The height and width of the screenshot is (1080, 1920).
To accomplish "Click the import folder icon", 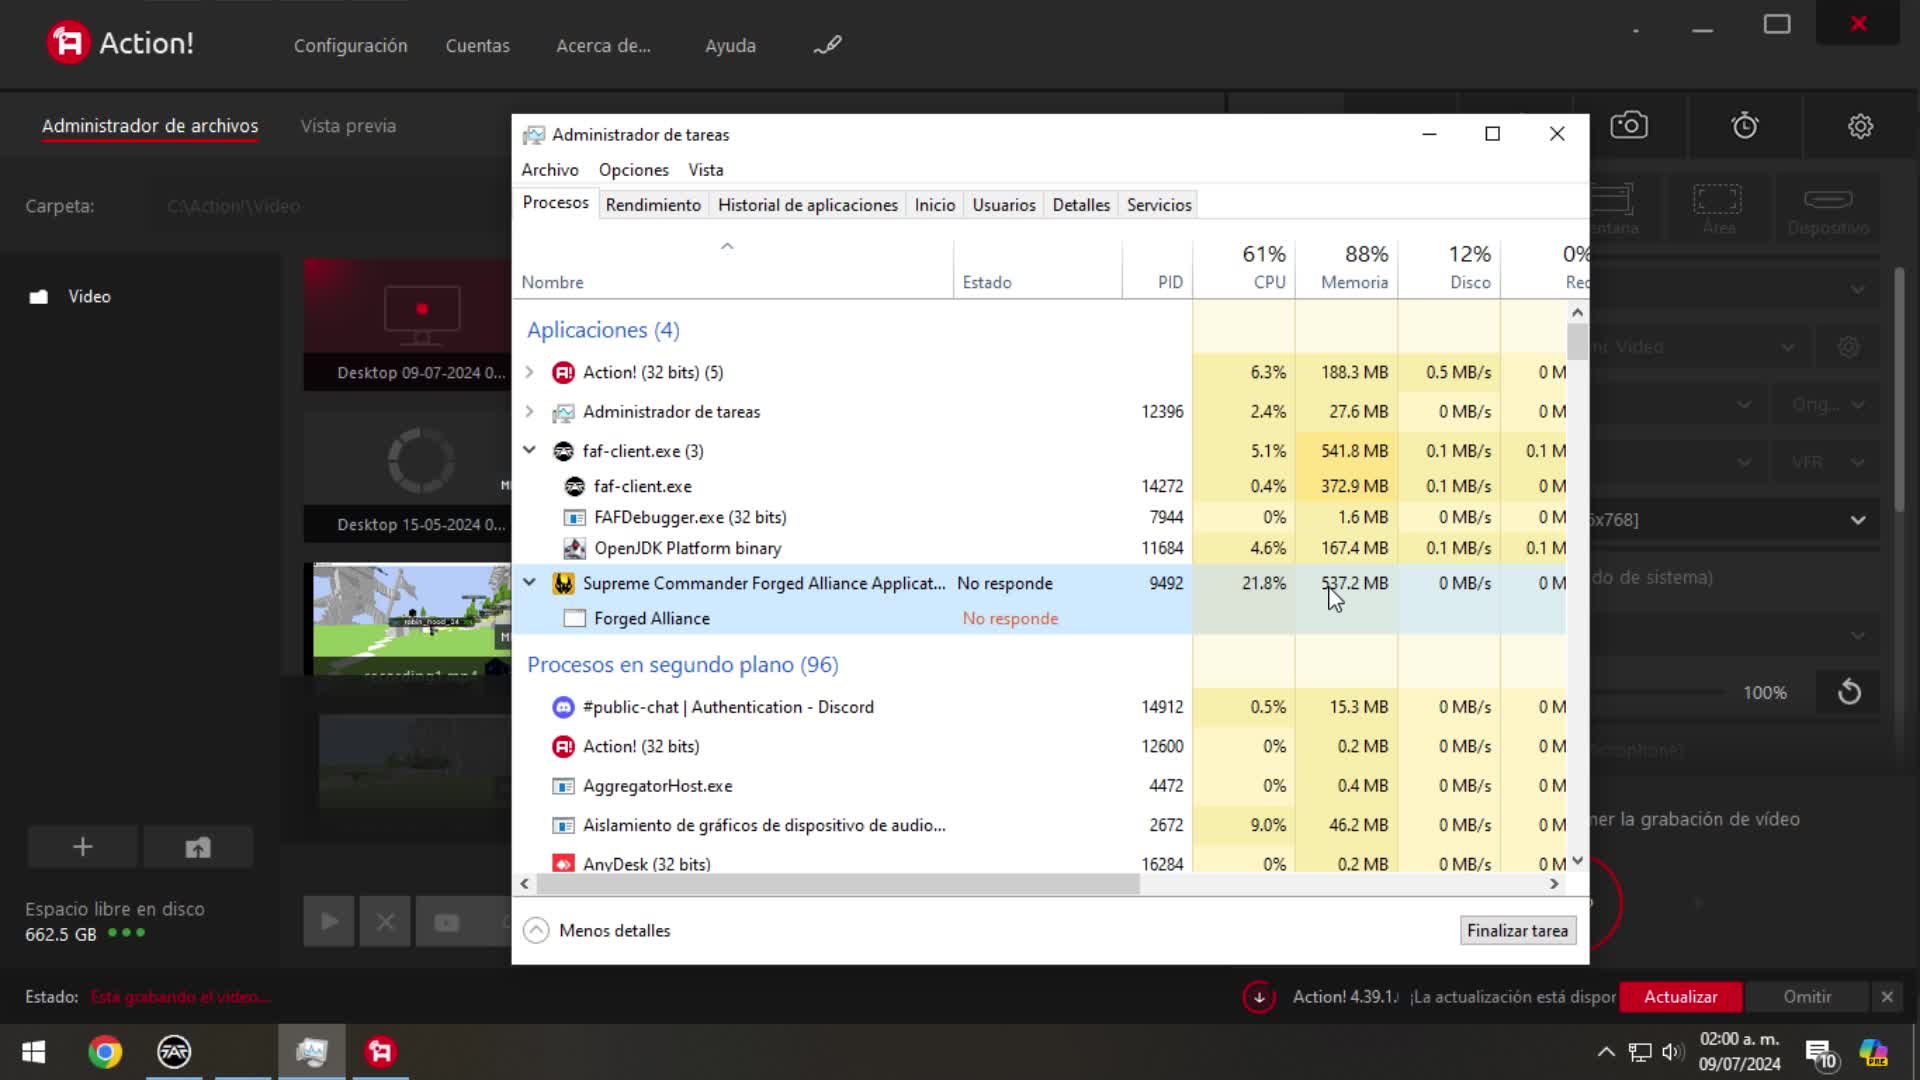I will (x=198, y=847).
